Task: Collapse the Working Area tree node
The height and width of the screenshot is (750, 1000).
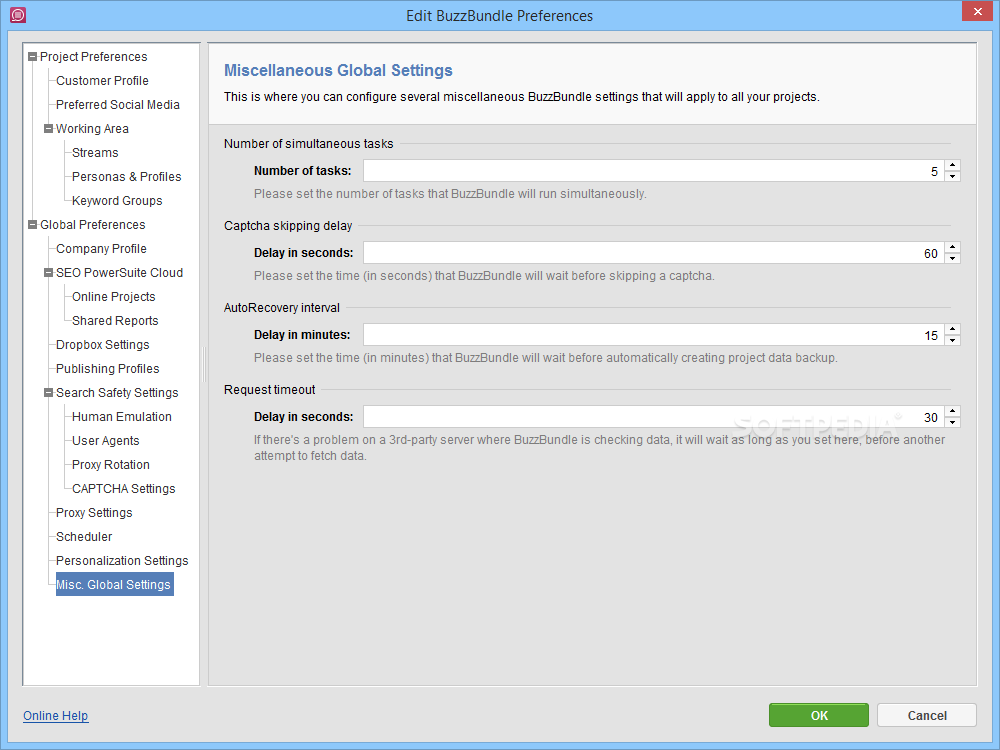Action: pyautogui.click(x=48, y=129)
